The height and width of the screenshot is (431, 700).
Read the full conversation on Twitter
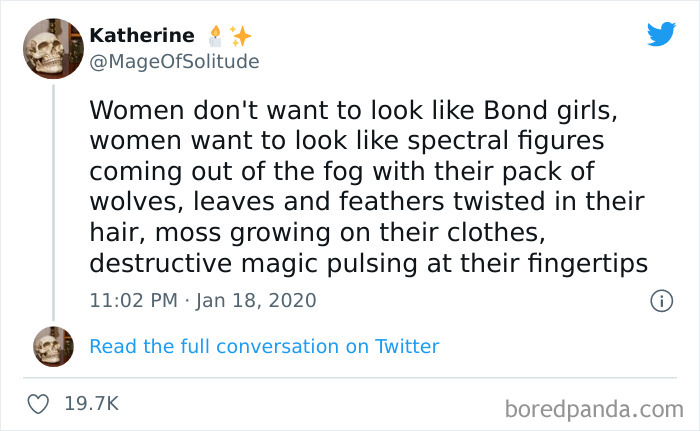[264, 346]
